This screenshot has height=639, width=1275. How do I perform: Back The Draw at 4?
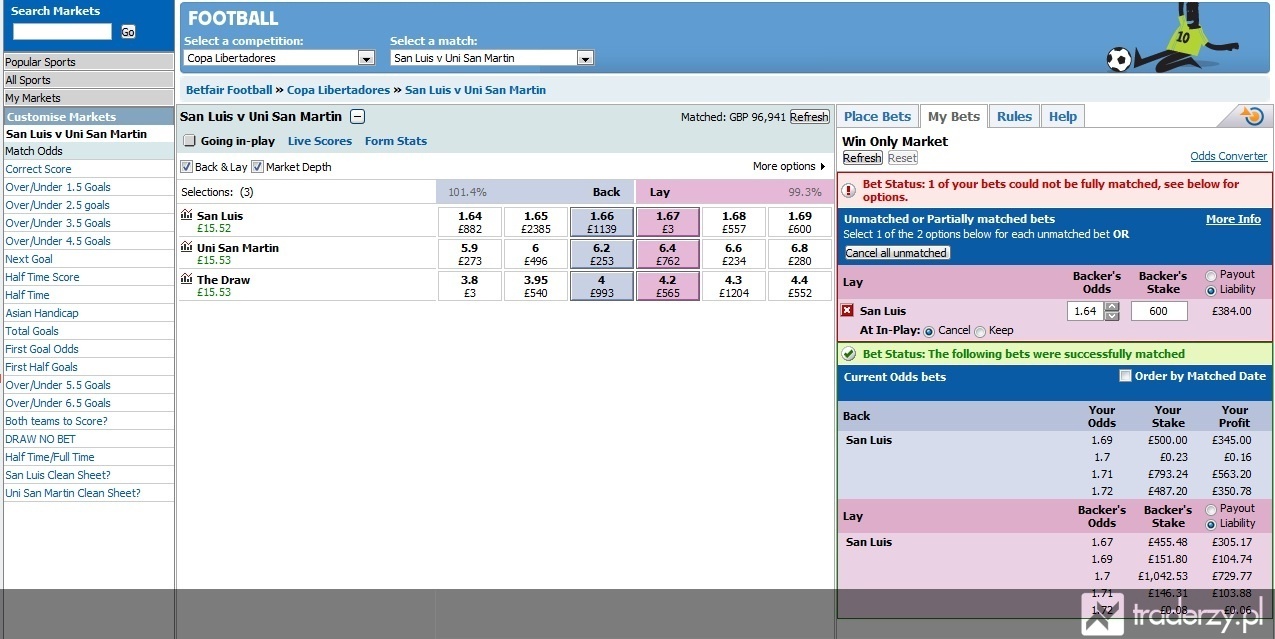point(602,285)
